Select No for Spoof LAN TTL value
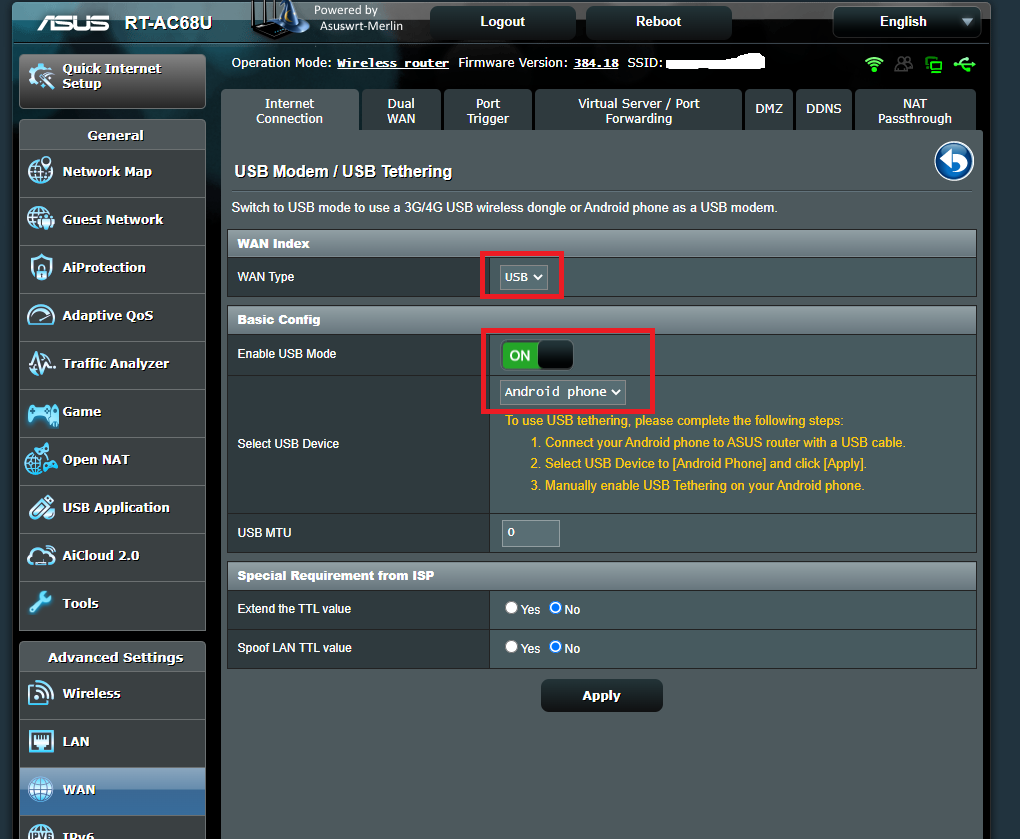 coord(556,646)
